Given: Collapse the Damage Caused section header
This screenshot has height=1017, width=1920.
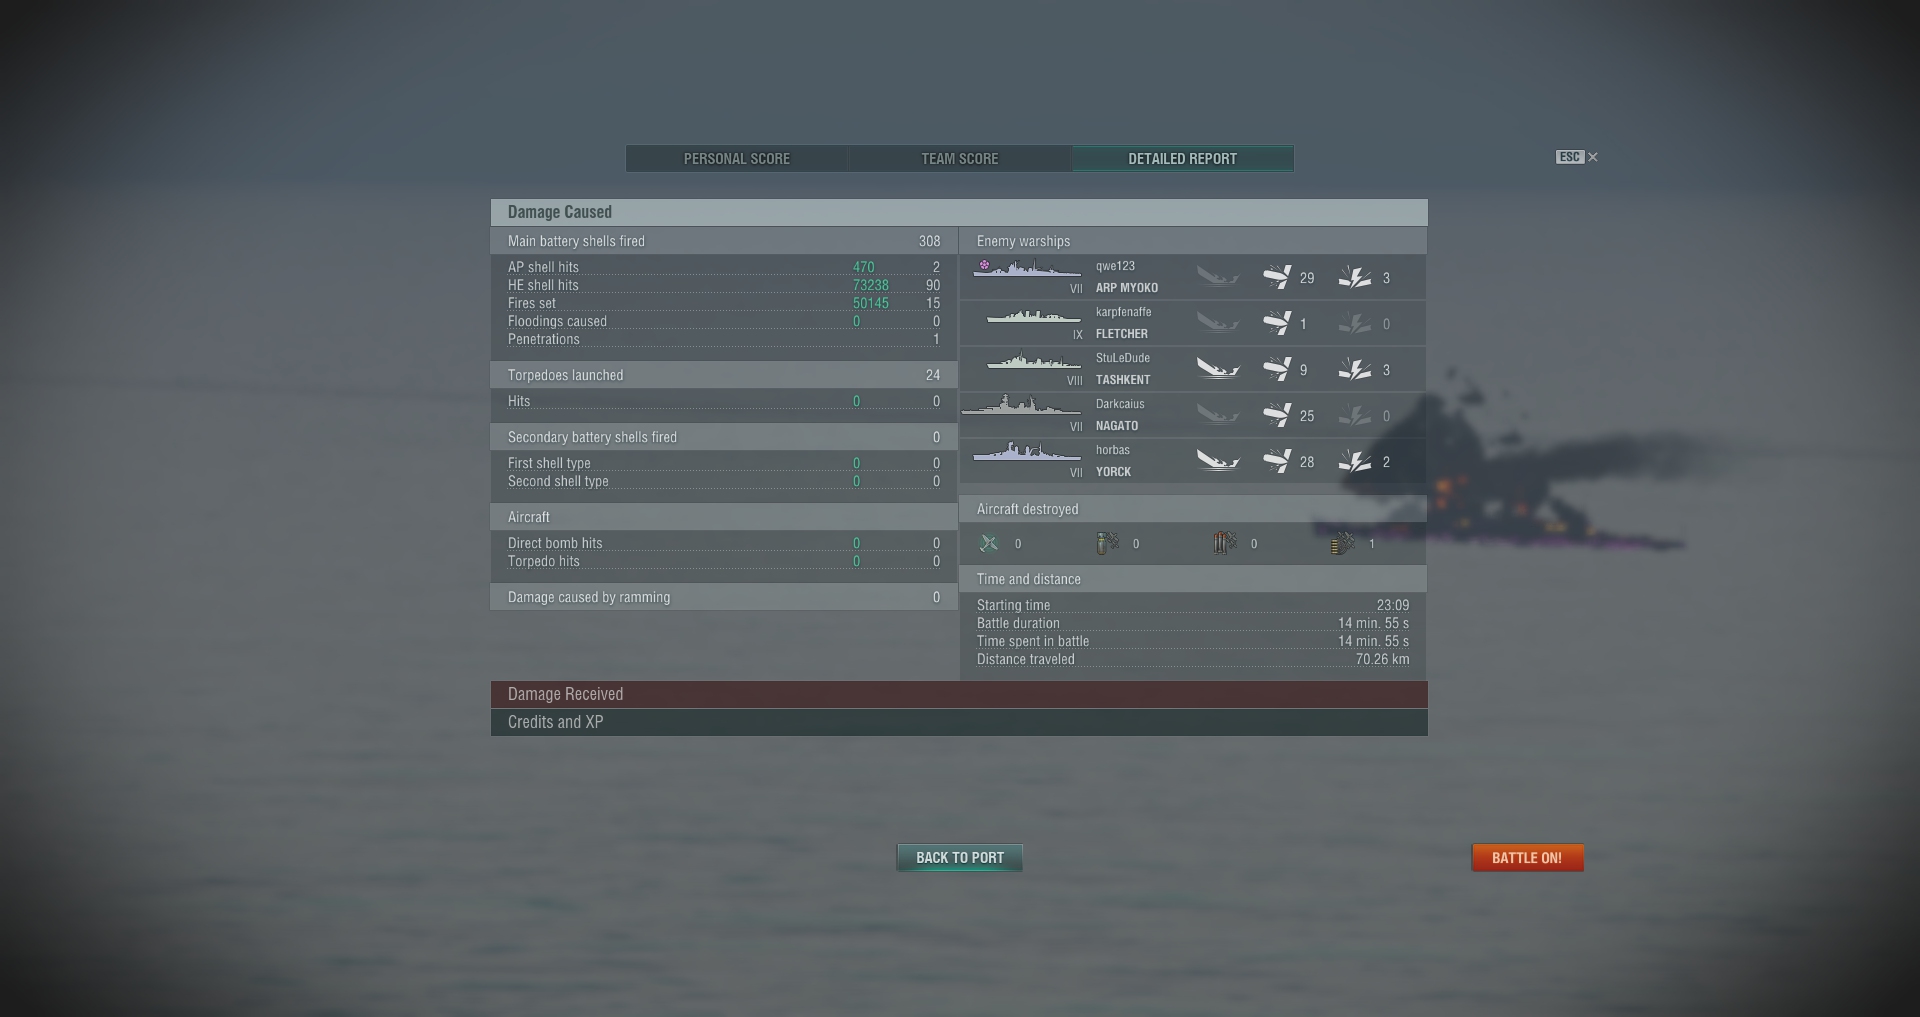Looking at the screenshot, I should tap(959, 212).
